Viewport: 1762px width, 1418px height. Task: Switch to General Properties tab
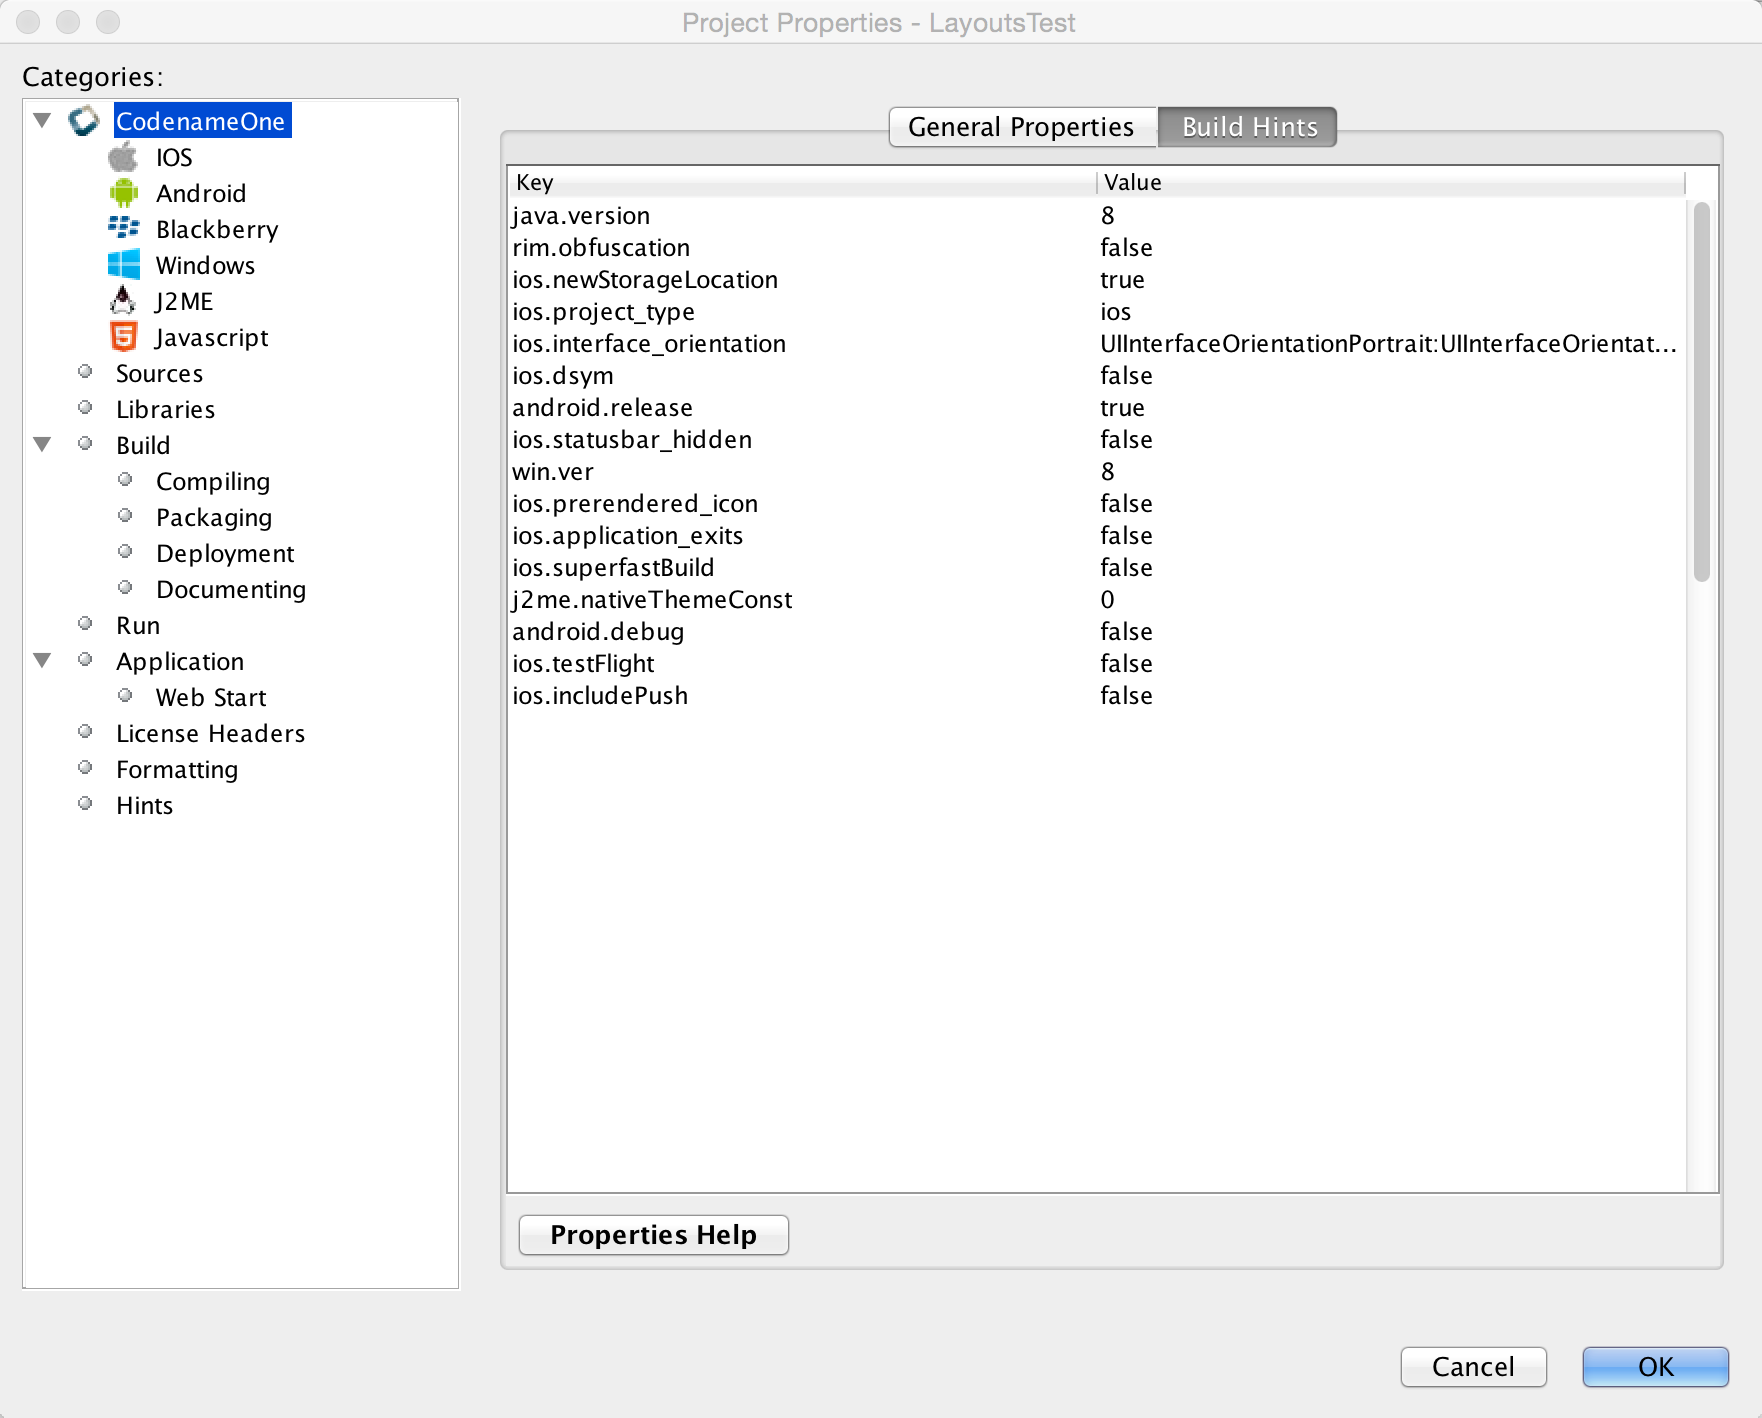click(x=1021, y=127)
